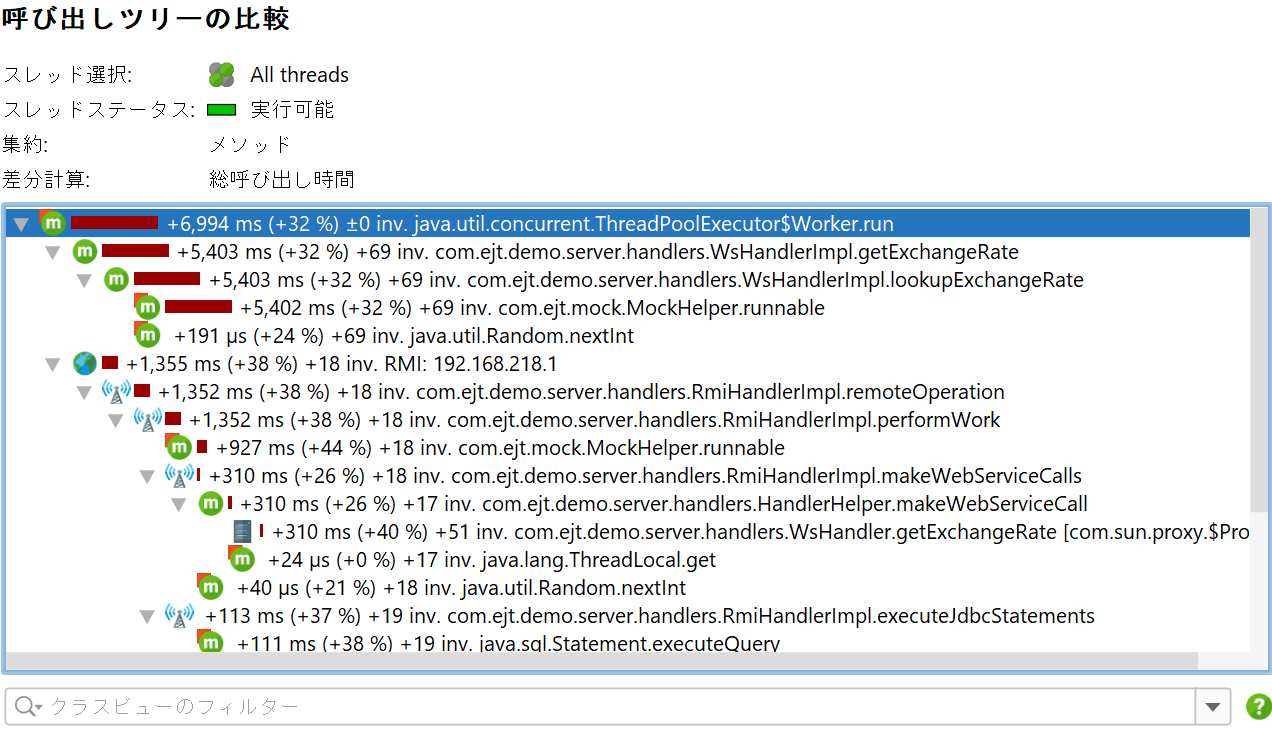The width and height of the screenshot is (1272, 730).
Task: Collapse the RmiHandlerImpl.makeWebServiceCalls node
Action: click(147, 477)
